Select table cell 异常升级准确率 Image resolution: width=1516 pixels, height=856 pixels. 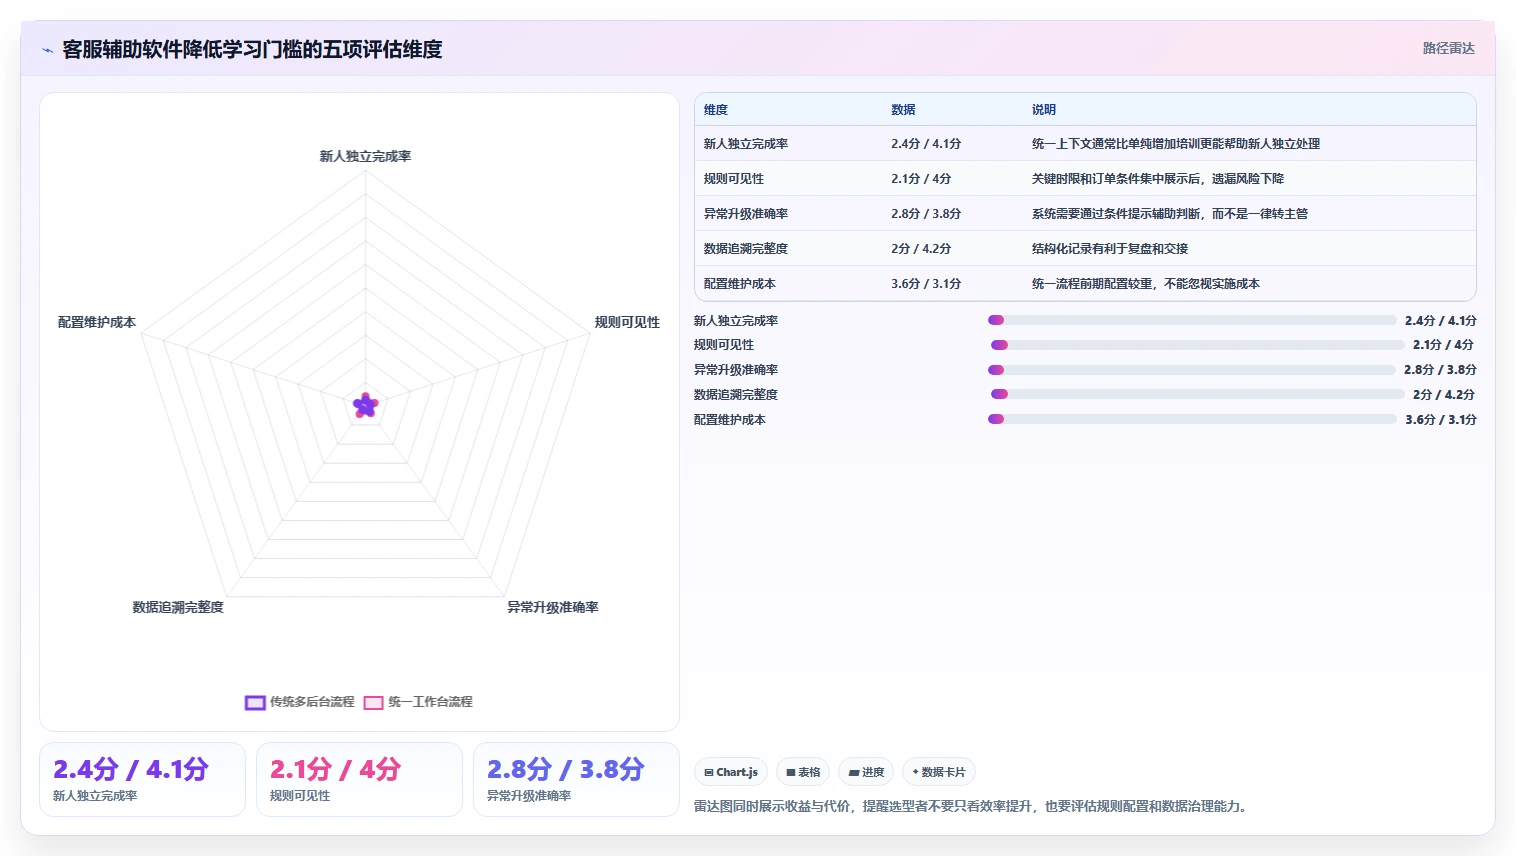(746, 214)
